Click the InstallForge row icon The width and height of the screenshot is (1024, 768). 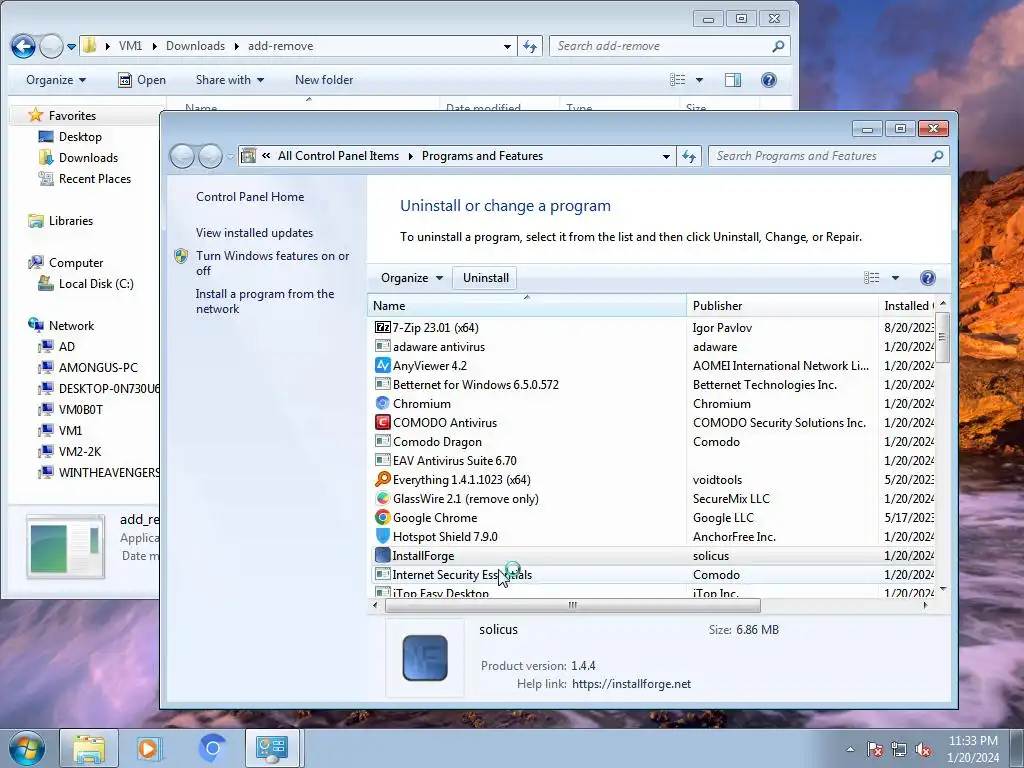pos(383,556)
